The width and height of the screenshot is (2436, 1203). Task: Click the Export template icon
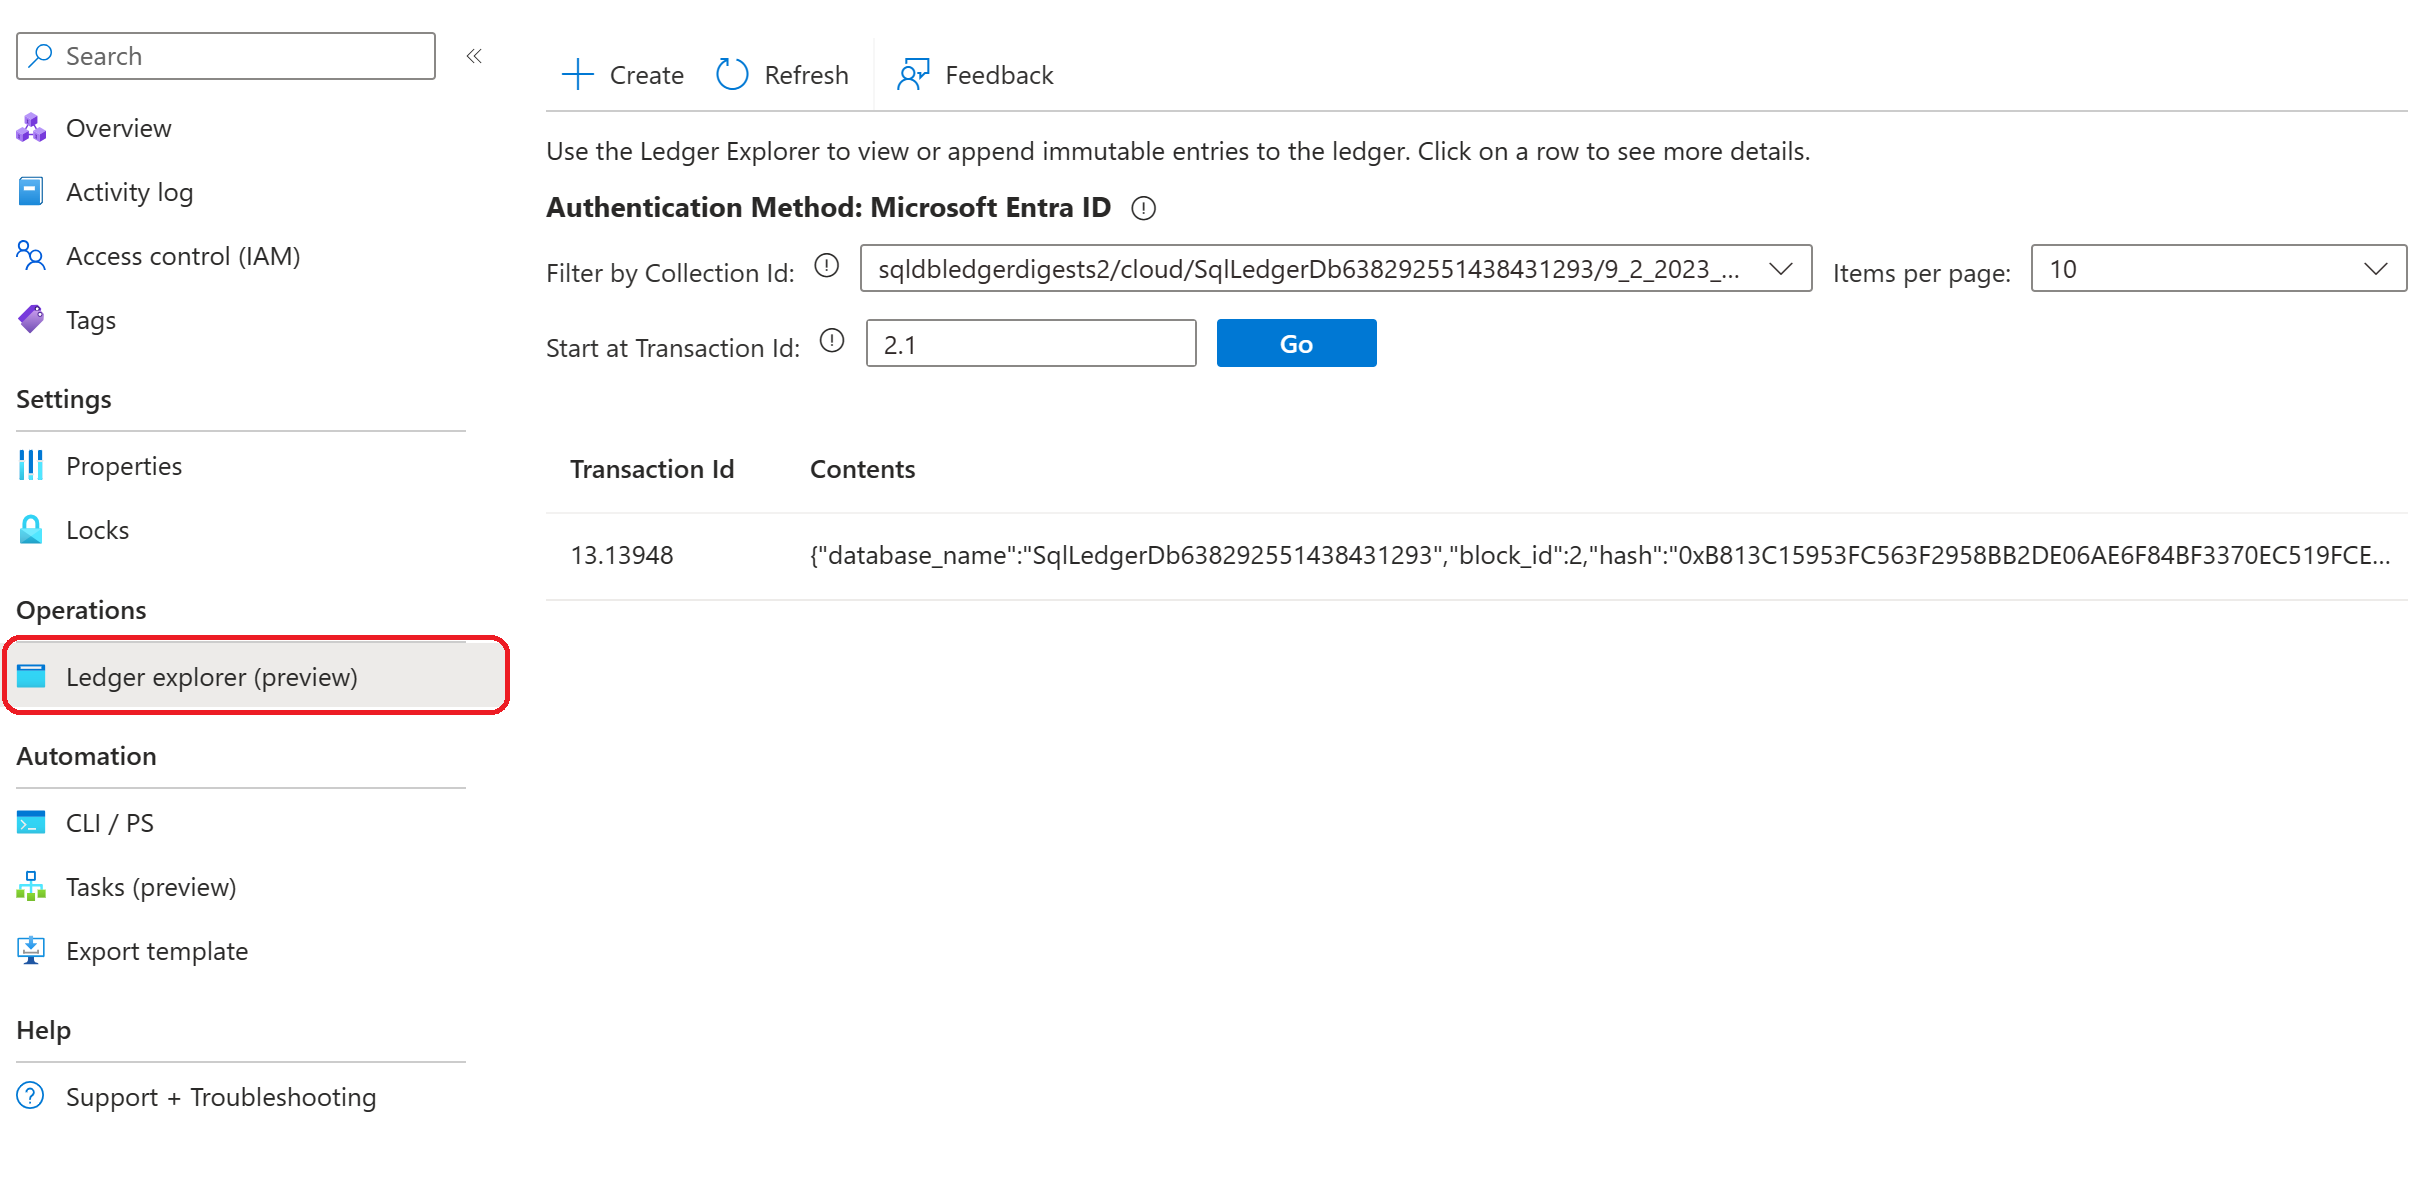pyautogui.click(x=31, y=951)
